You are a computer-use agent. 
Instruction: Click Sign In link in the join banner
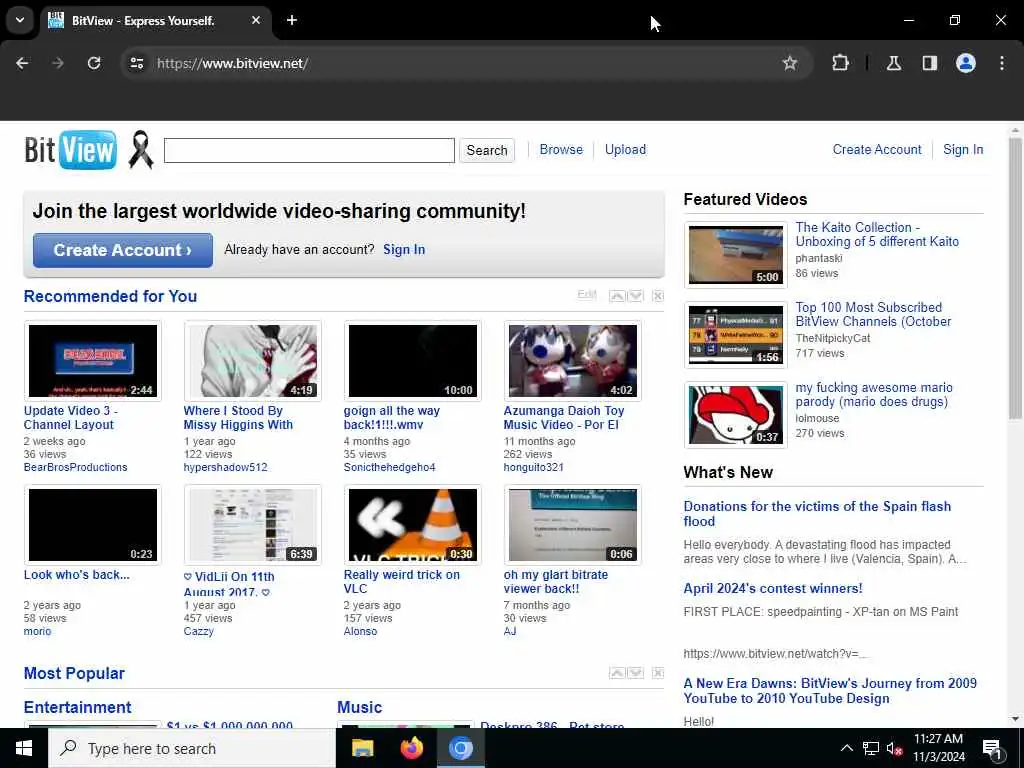(404, 249)
